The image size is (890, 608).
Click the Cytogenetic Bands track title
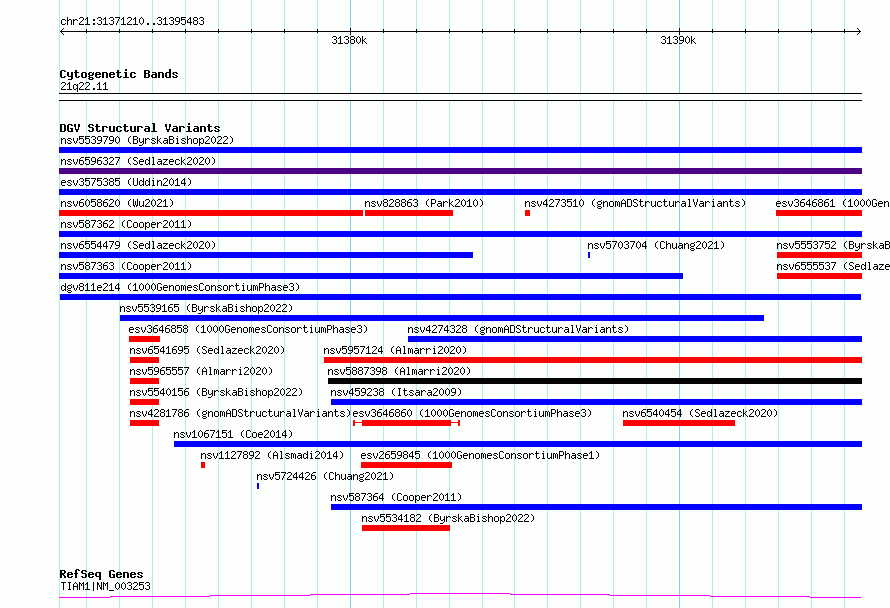[x=119, y=74]
